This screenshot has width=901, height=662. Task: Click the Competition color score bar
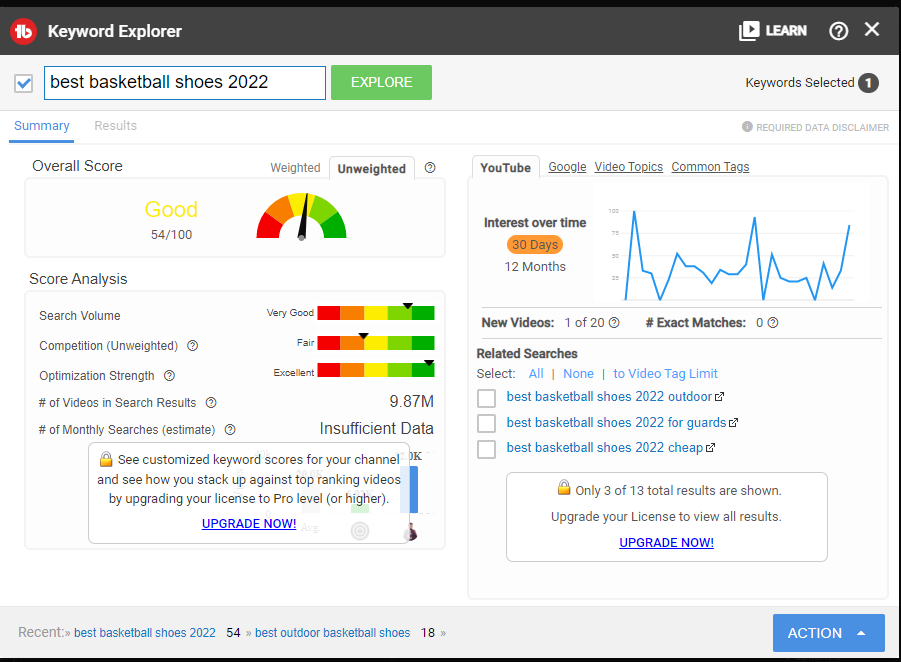pos(376,342)
